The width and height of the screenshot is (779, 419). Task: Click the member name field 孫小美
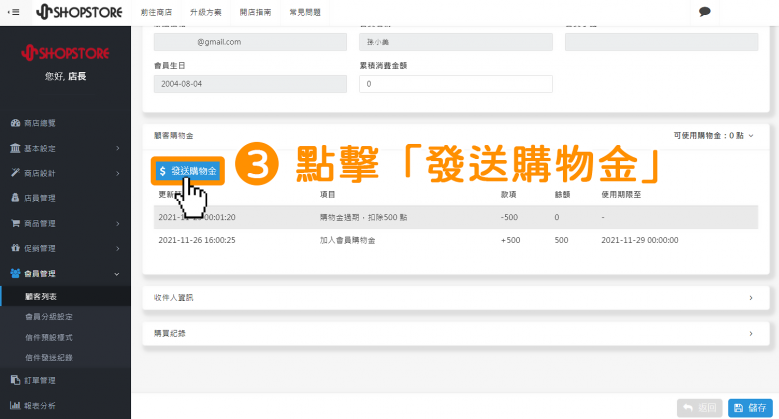click(x=456, y=42)
